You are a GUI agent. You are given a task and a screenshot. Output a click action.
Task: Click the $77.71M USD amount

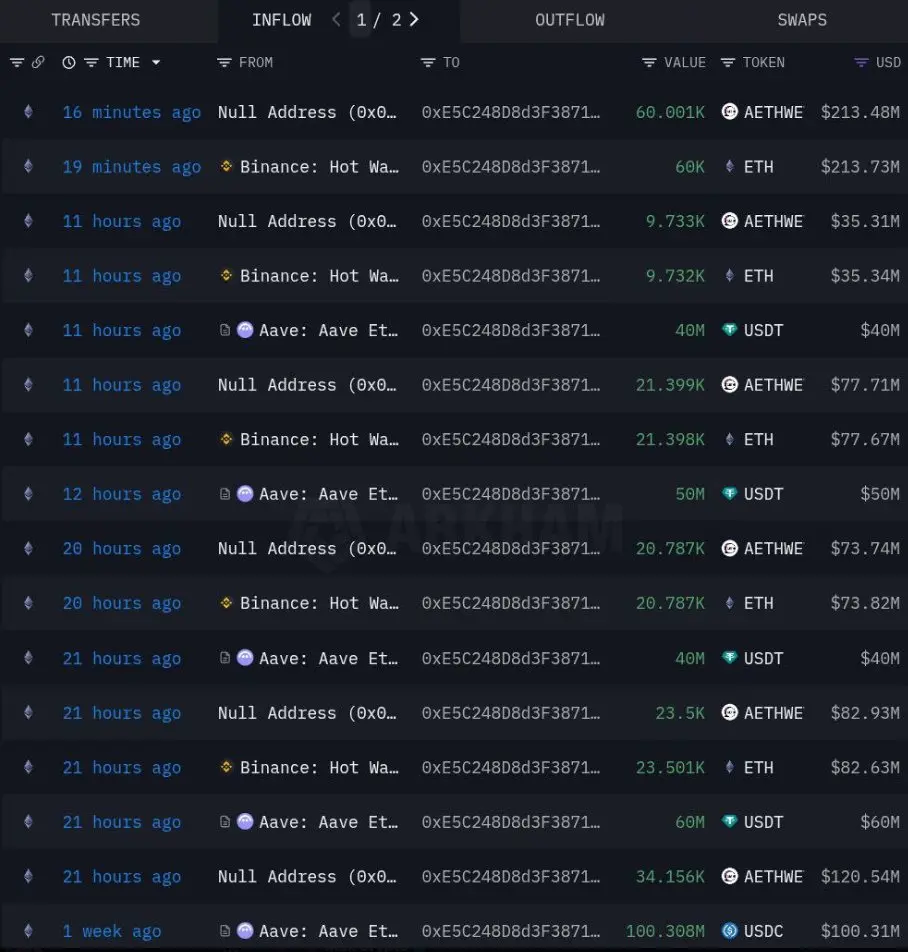coord(865,385)
